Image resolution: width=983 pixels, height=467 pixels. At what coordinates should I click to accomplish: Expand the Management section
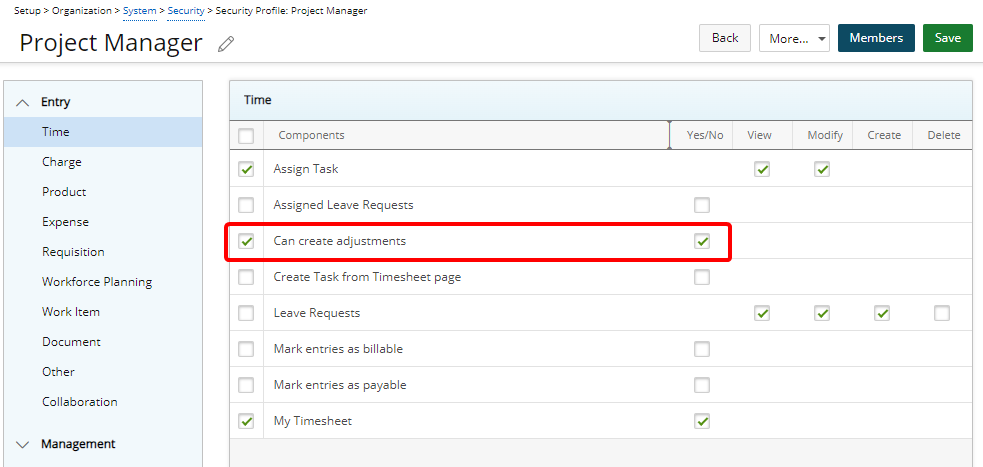tap(23, 444)
